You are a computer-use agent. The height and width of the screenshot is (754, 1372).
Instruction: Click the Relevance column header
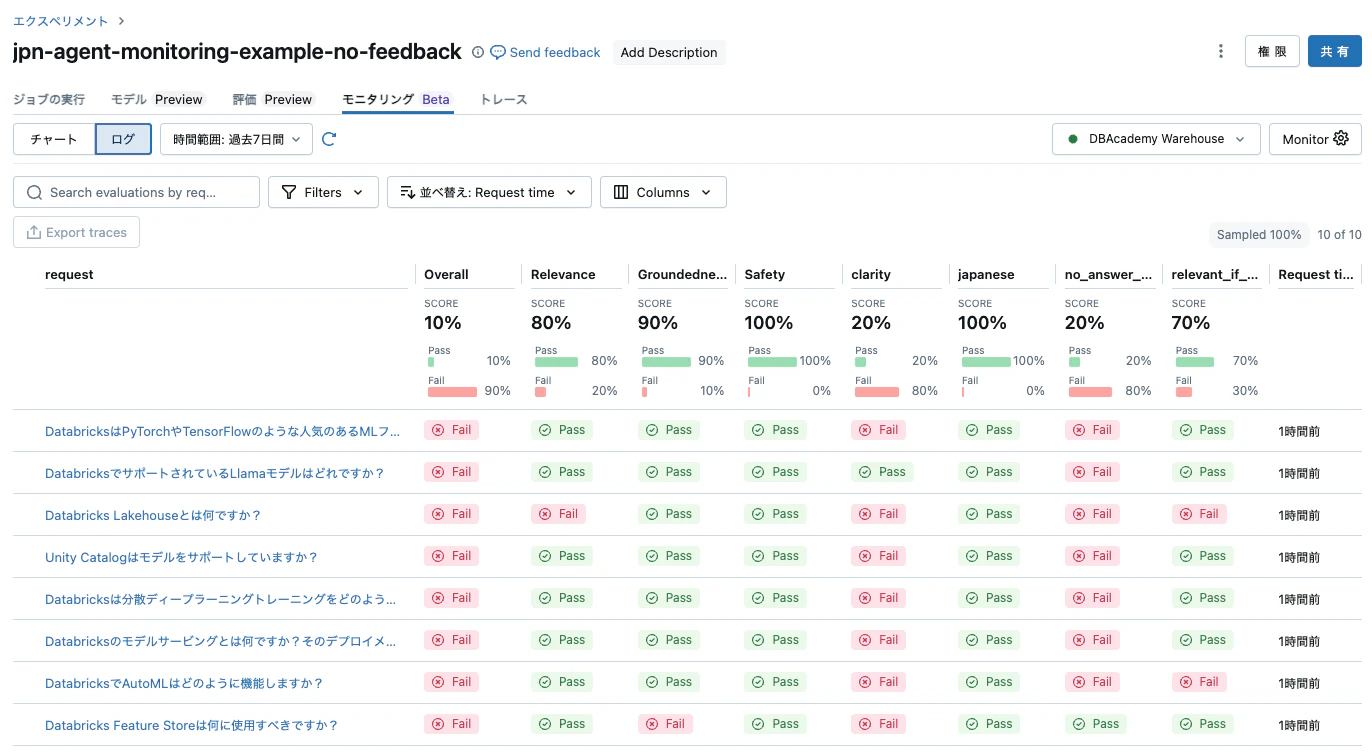563,274
